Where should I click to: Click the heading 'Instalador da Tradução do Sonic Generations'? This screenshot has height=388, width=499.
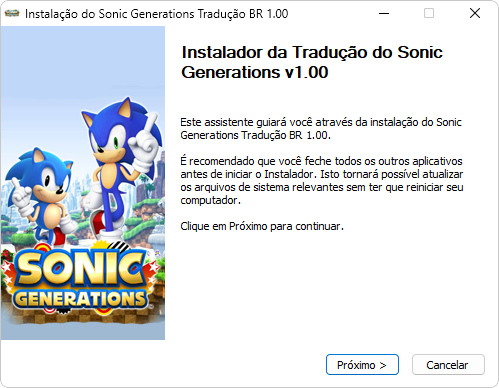(312, 62)
